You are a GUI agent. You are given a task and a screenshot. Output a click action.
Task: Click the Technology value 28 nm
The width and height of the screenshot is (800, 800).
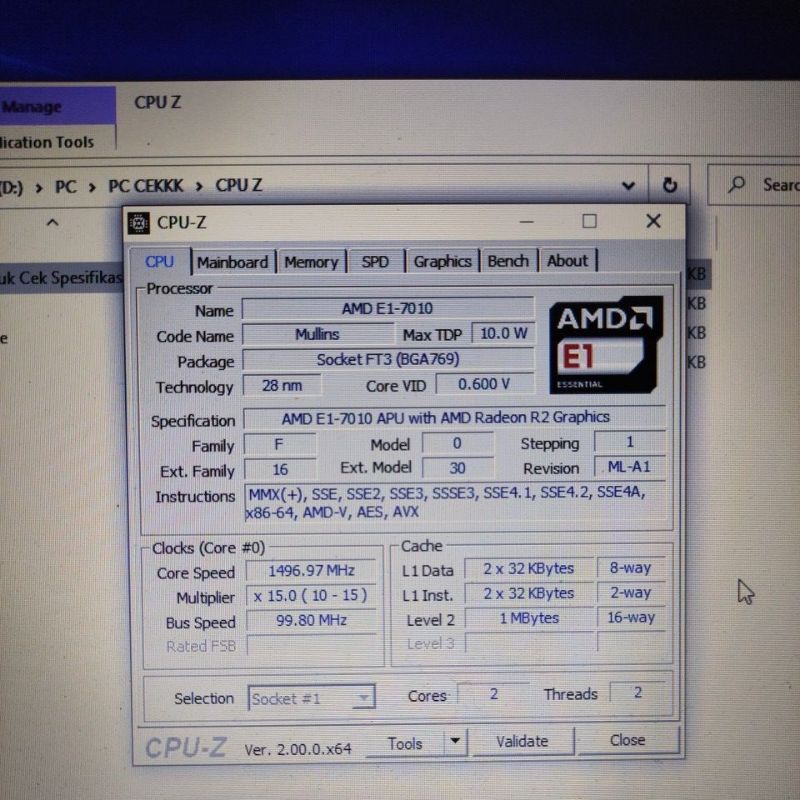(x=282, y=385)
